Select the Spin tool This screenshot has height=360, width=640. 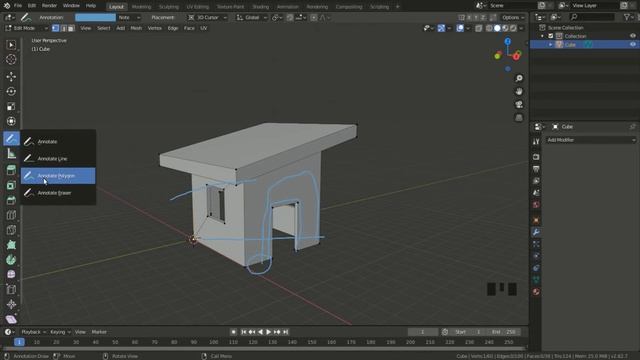pos(11,260)
